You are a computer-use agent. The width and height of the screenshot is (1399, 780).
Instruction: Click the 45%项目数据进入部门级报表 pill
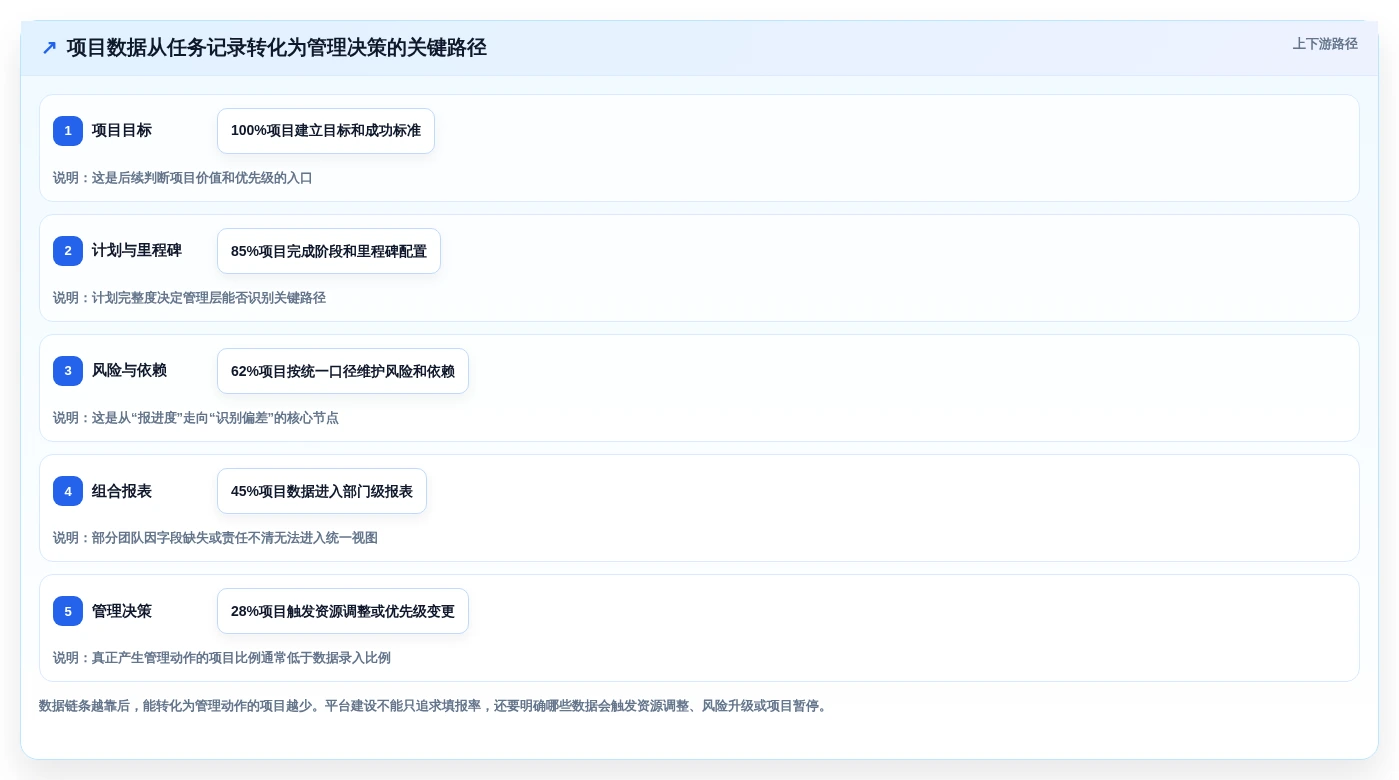click(x=322, y=491)
